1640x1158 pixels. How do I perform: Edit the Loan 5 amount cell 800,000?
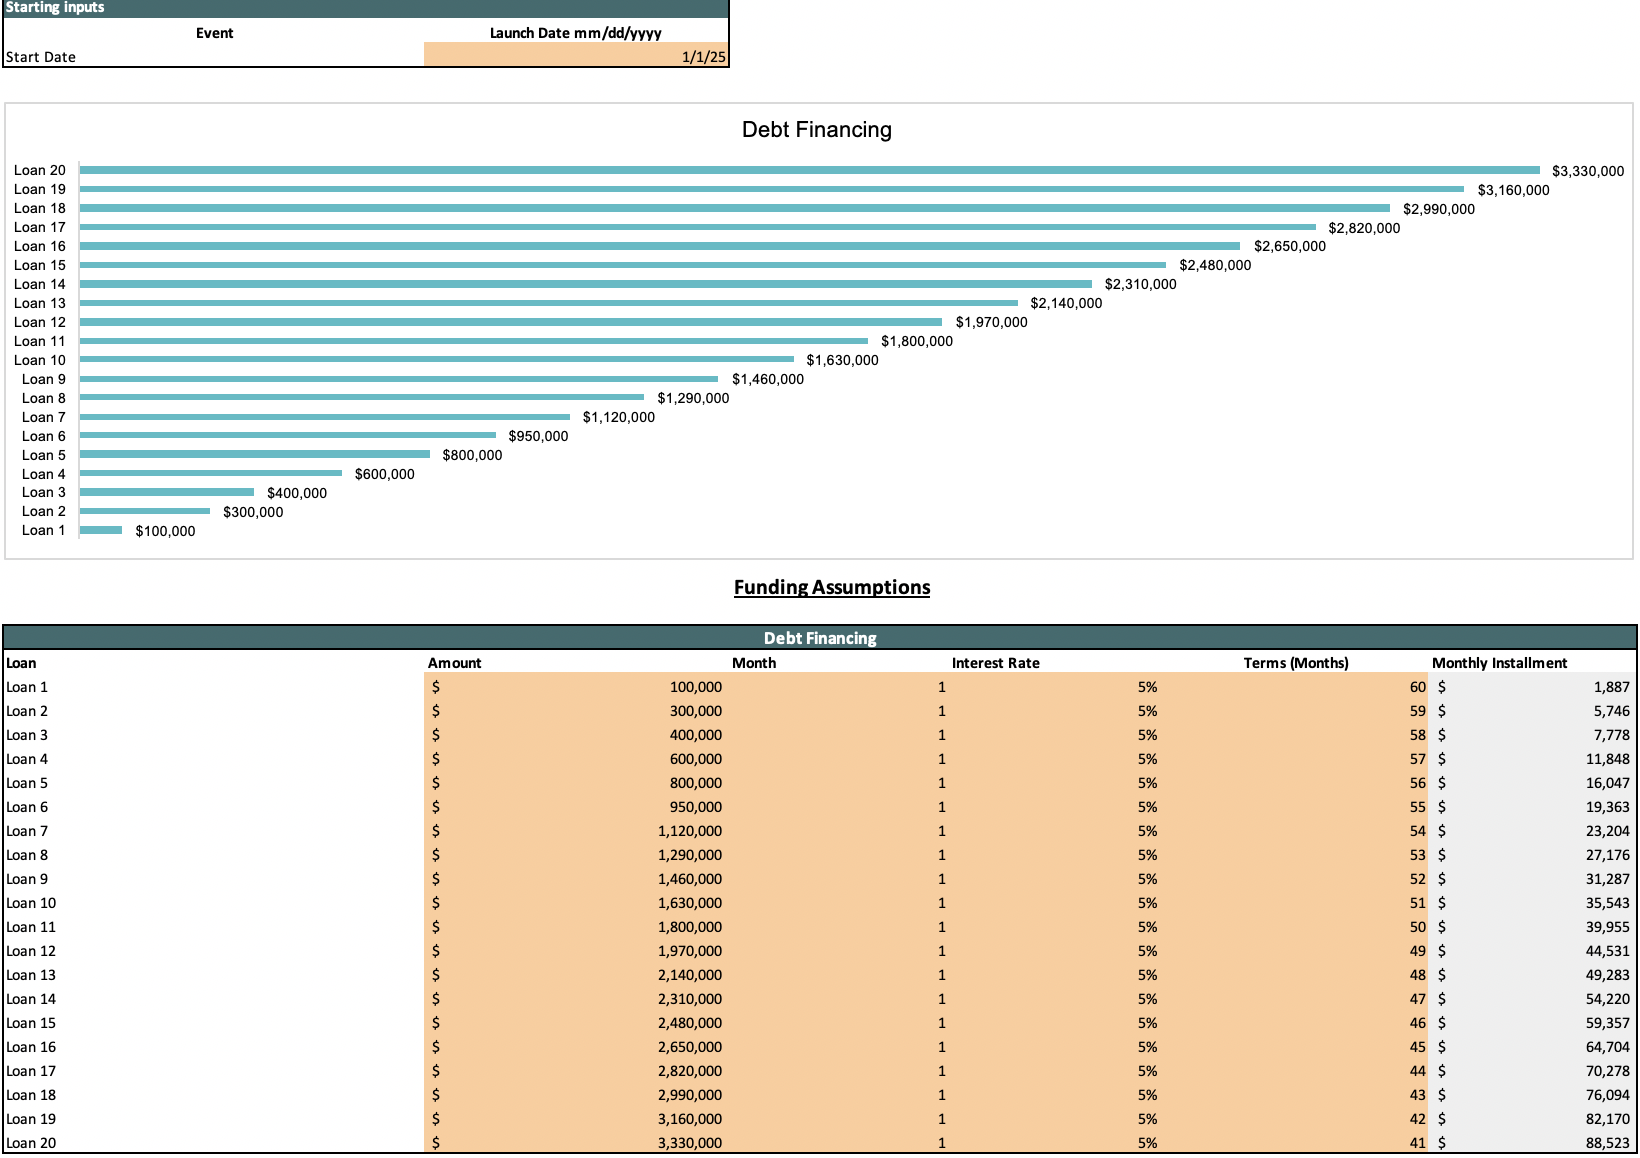coord(576,783)
